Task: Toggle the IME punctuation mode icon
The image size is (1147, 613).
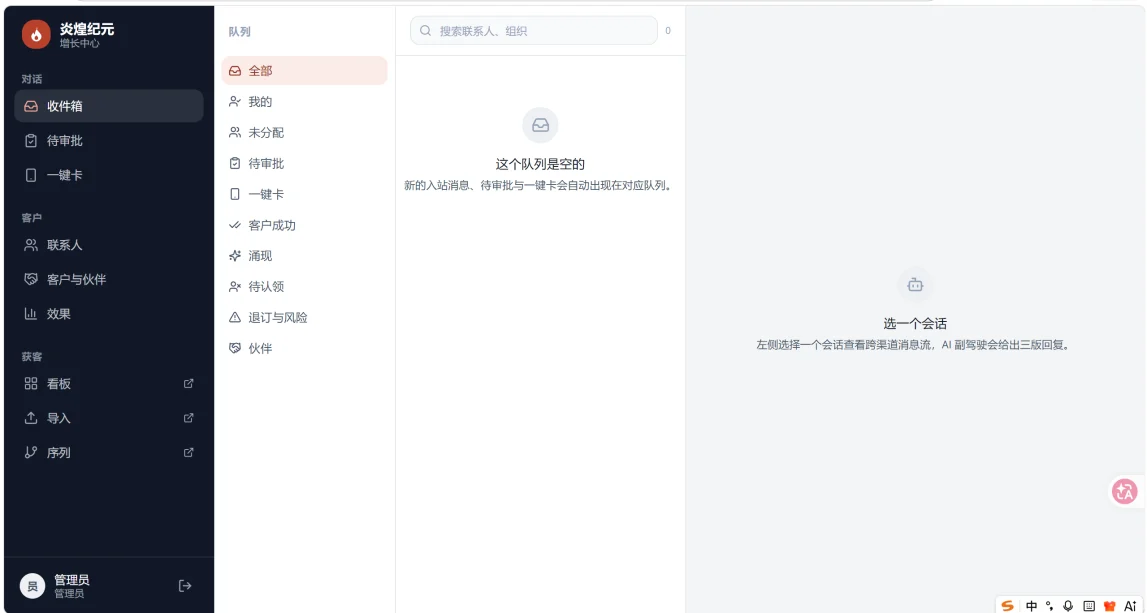Action: pos(1050,606)
